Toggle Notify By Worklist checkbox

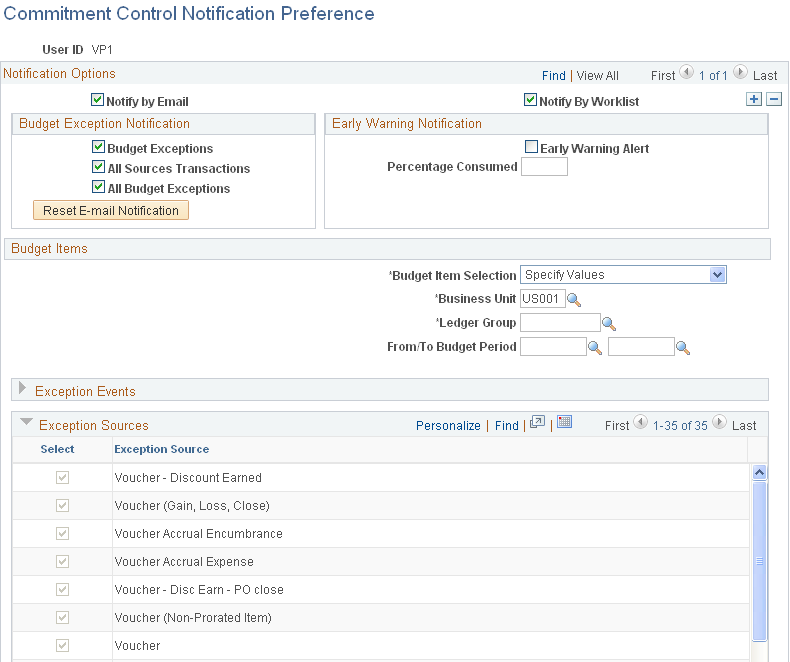530,100
